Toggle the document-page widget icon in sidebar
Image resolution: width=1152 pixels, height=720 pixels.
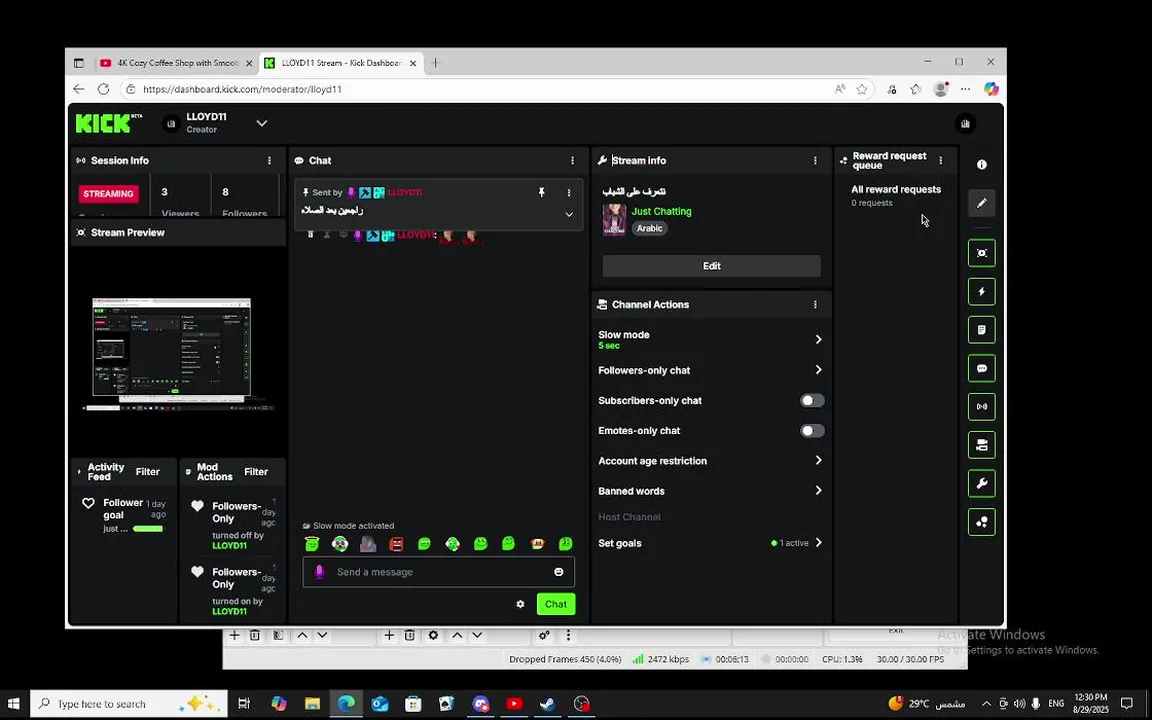(x=982, y=330)
